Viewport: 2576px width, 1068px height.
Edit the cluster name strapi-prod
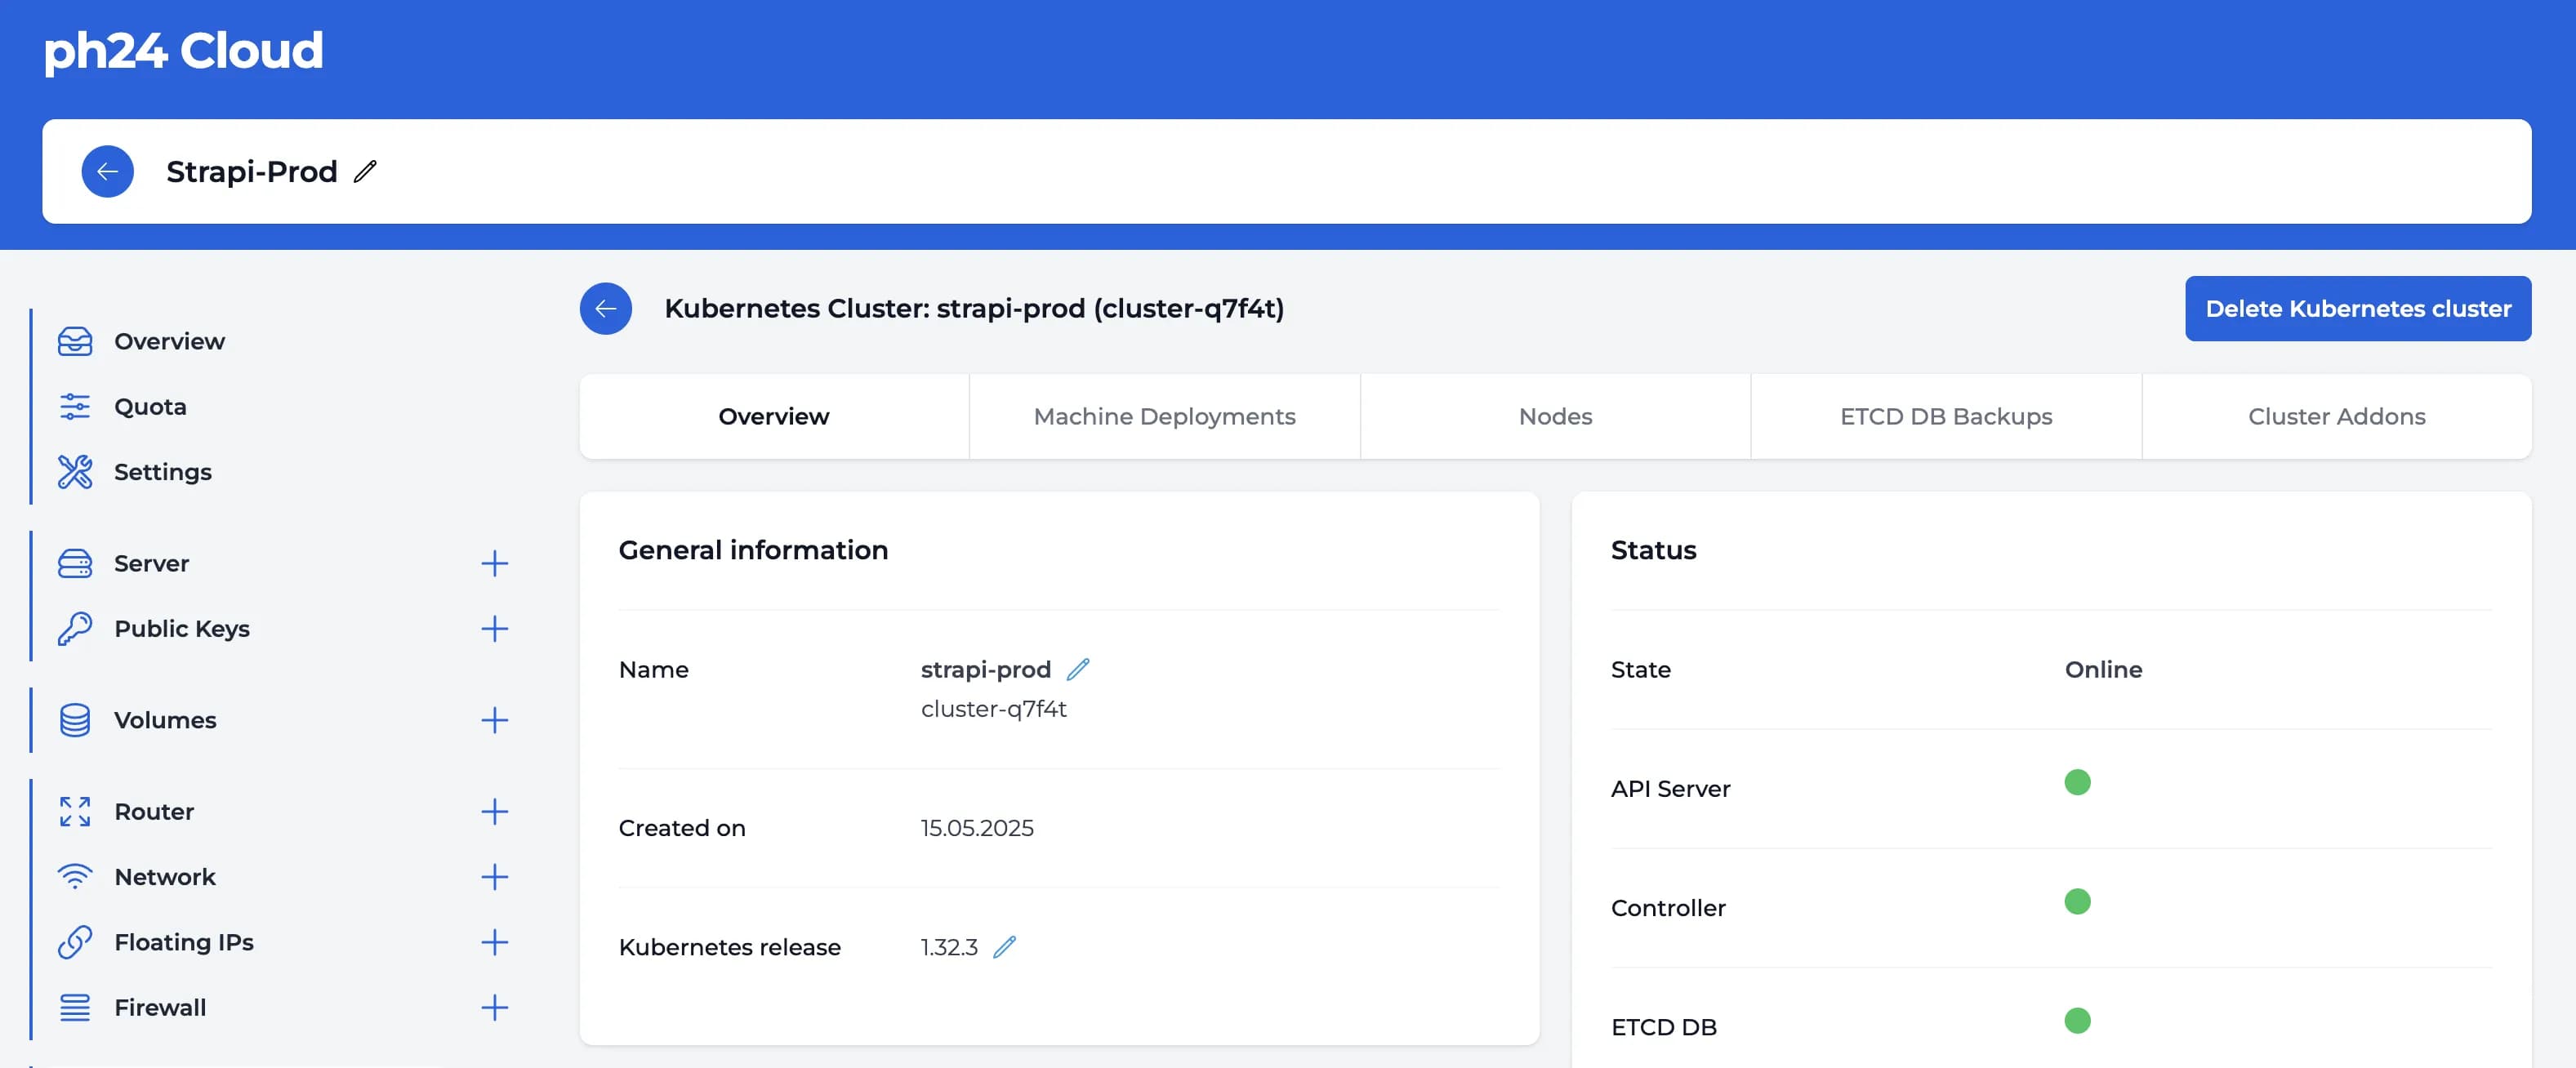(1079, 669)
